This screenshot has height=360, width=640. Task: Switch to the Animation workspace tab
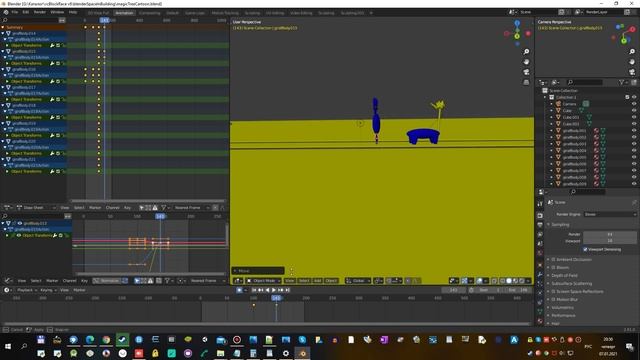pyautogui.click(x=124, y=13)
